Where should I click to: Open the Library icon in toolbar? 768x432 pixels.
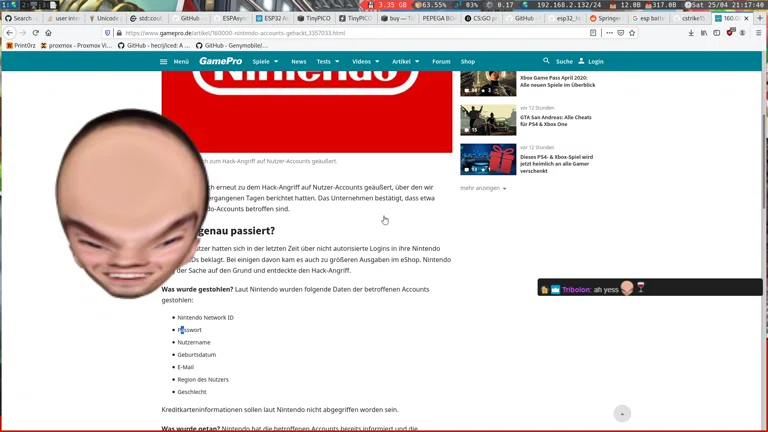704,33
